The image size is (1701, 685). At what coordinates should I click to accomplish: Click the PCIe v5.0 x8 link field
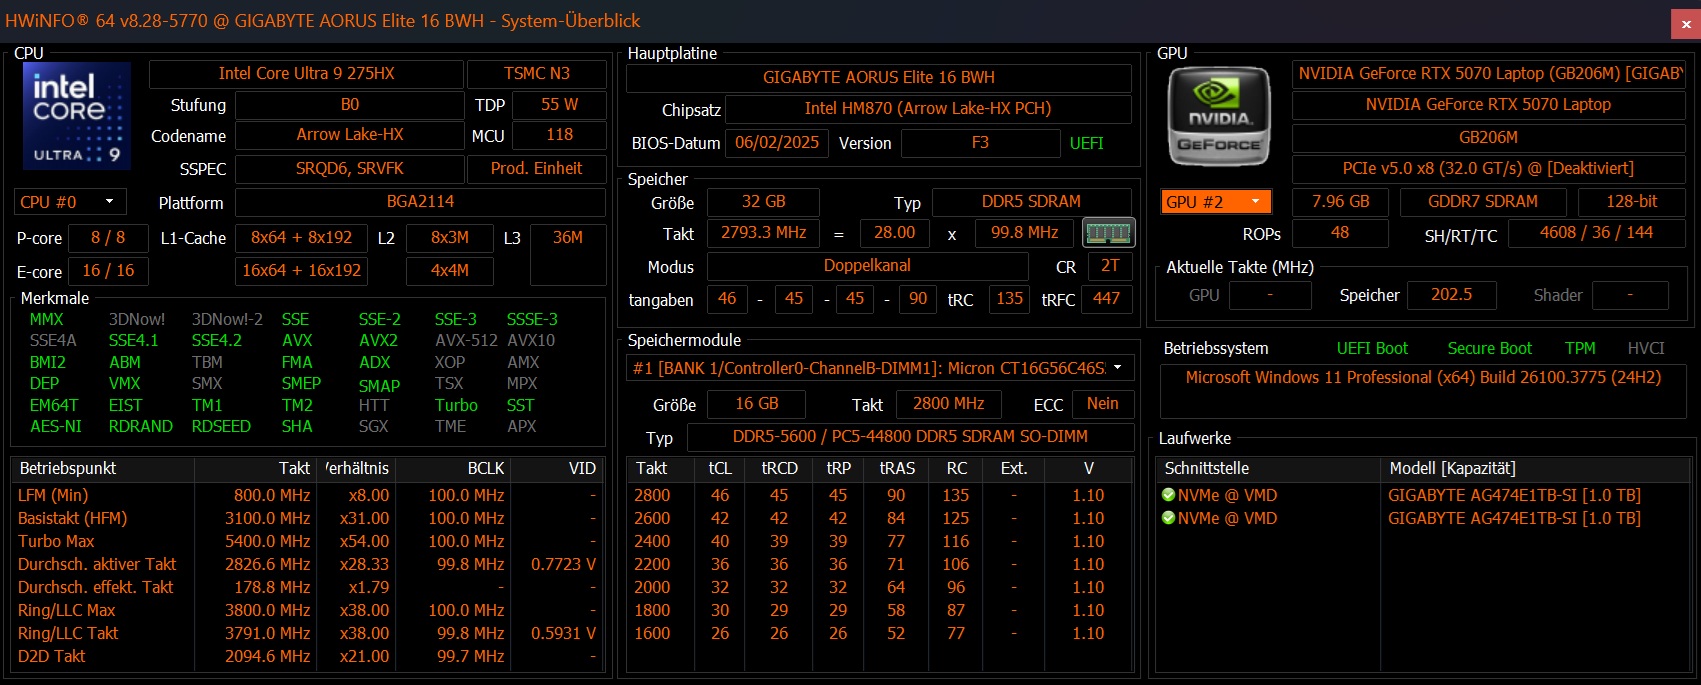[1489, 169]
